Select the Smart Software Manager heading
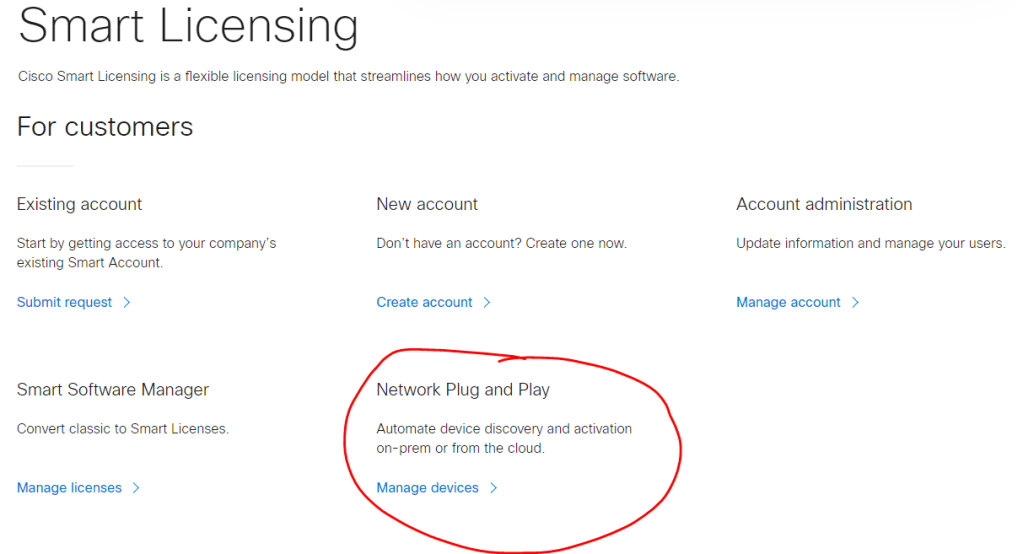This screenshot has width=1023, height=554. coord(113,390)
